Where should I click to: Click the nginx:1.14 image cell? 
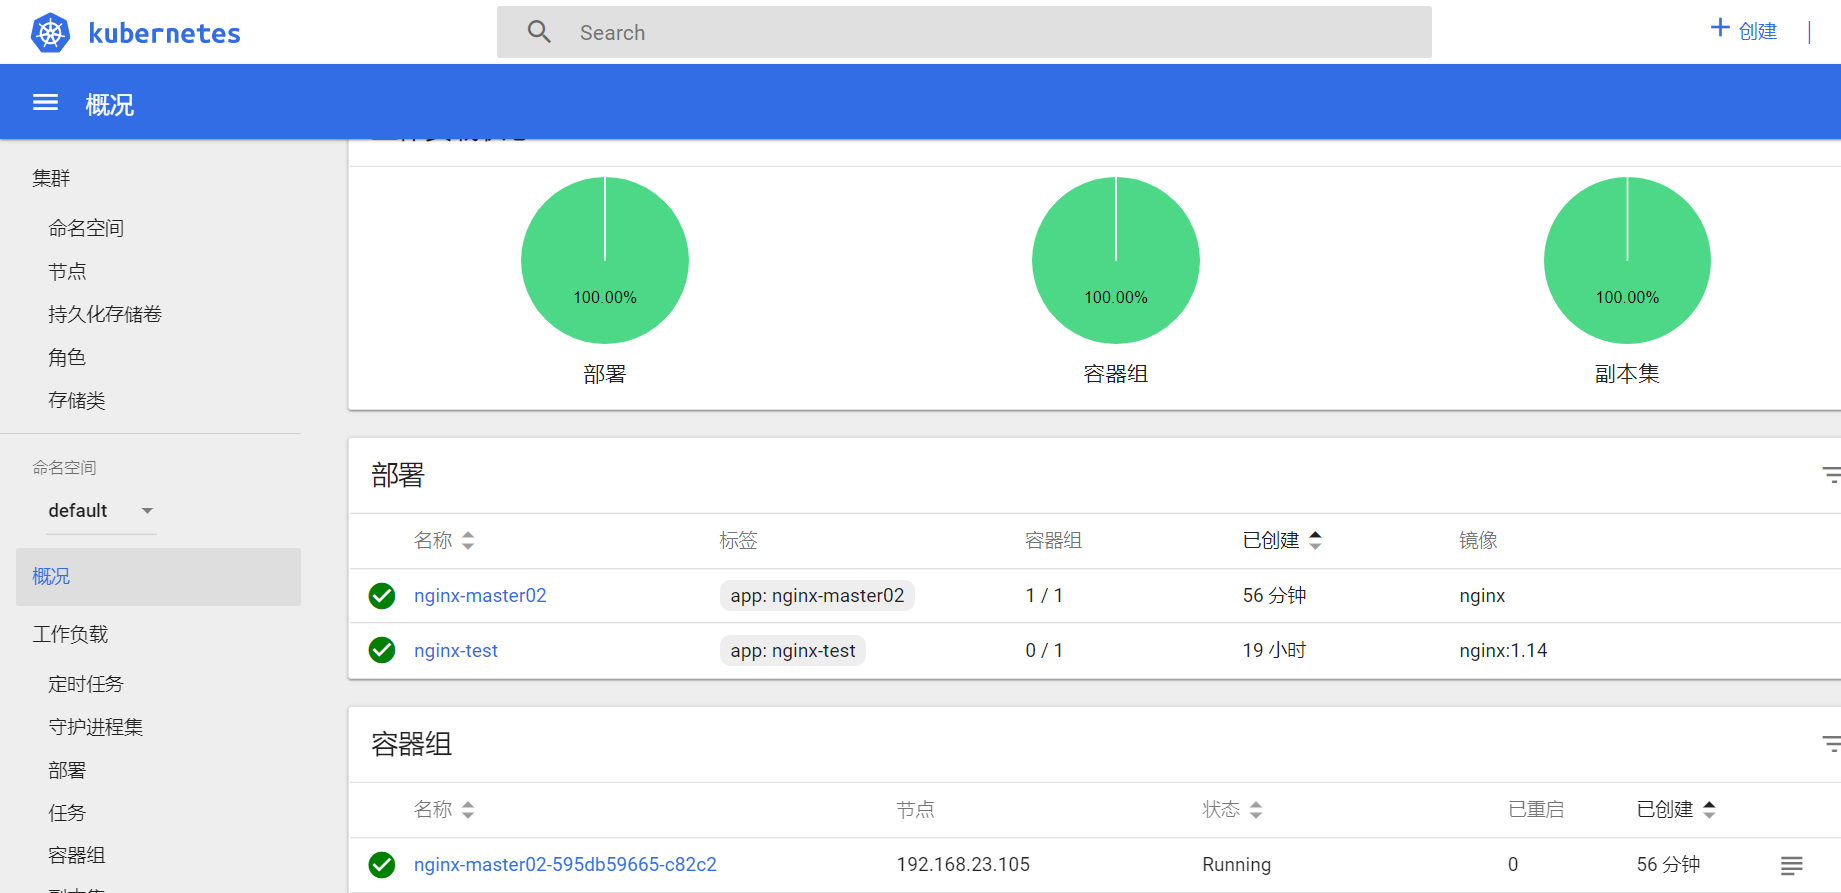(1503, 651)
